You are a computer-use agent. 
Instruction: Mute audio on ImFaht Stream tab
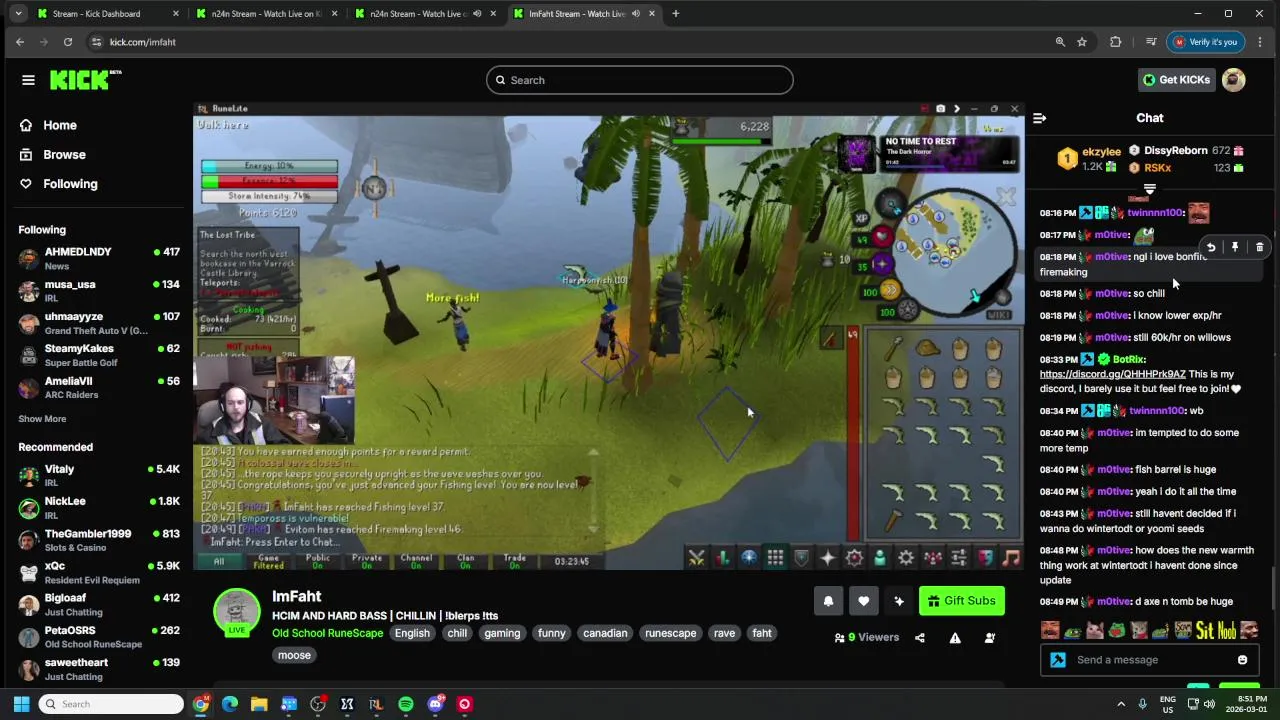[635, 14]
